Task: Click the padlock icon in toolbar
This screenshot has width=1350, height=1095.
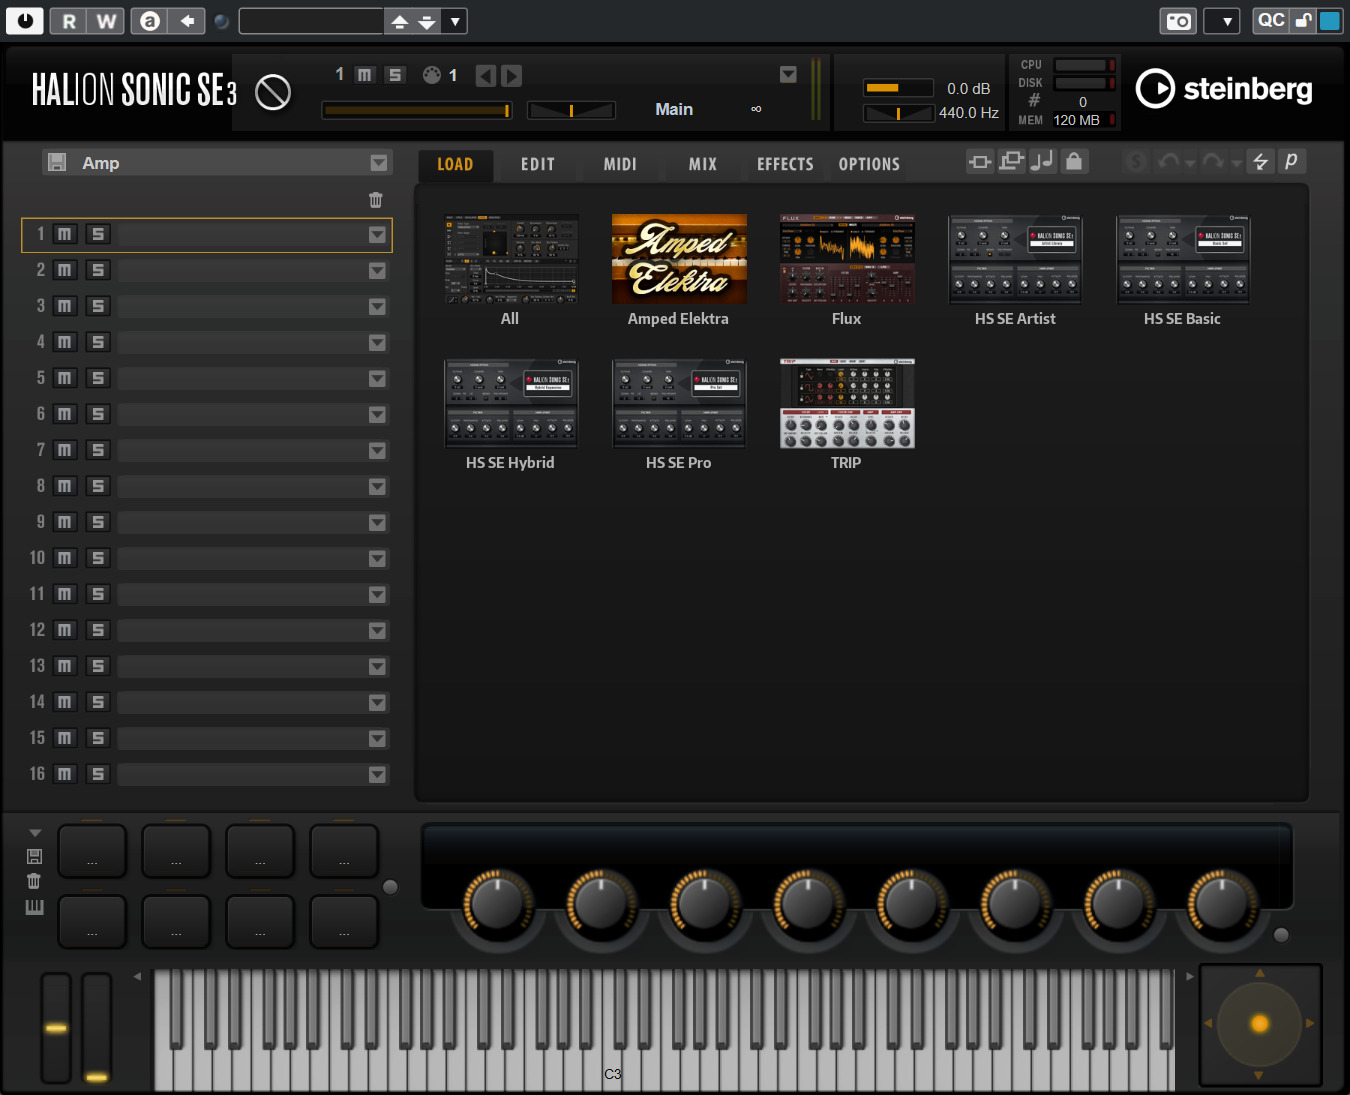Action: (x=1074, y=161)
